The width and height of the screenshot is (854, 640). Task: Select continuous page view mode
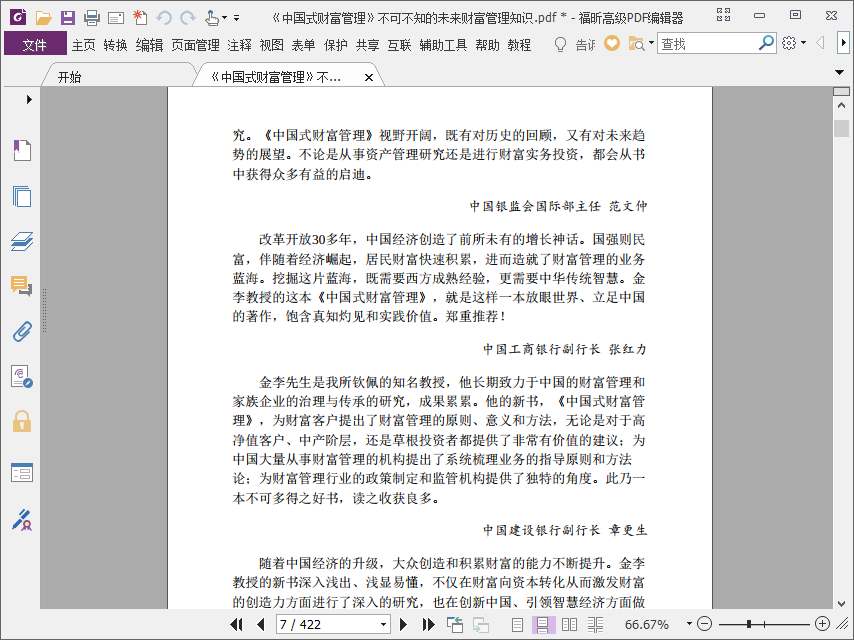[543, 624]
